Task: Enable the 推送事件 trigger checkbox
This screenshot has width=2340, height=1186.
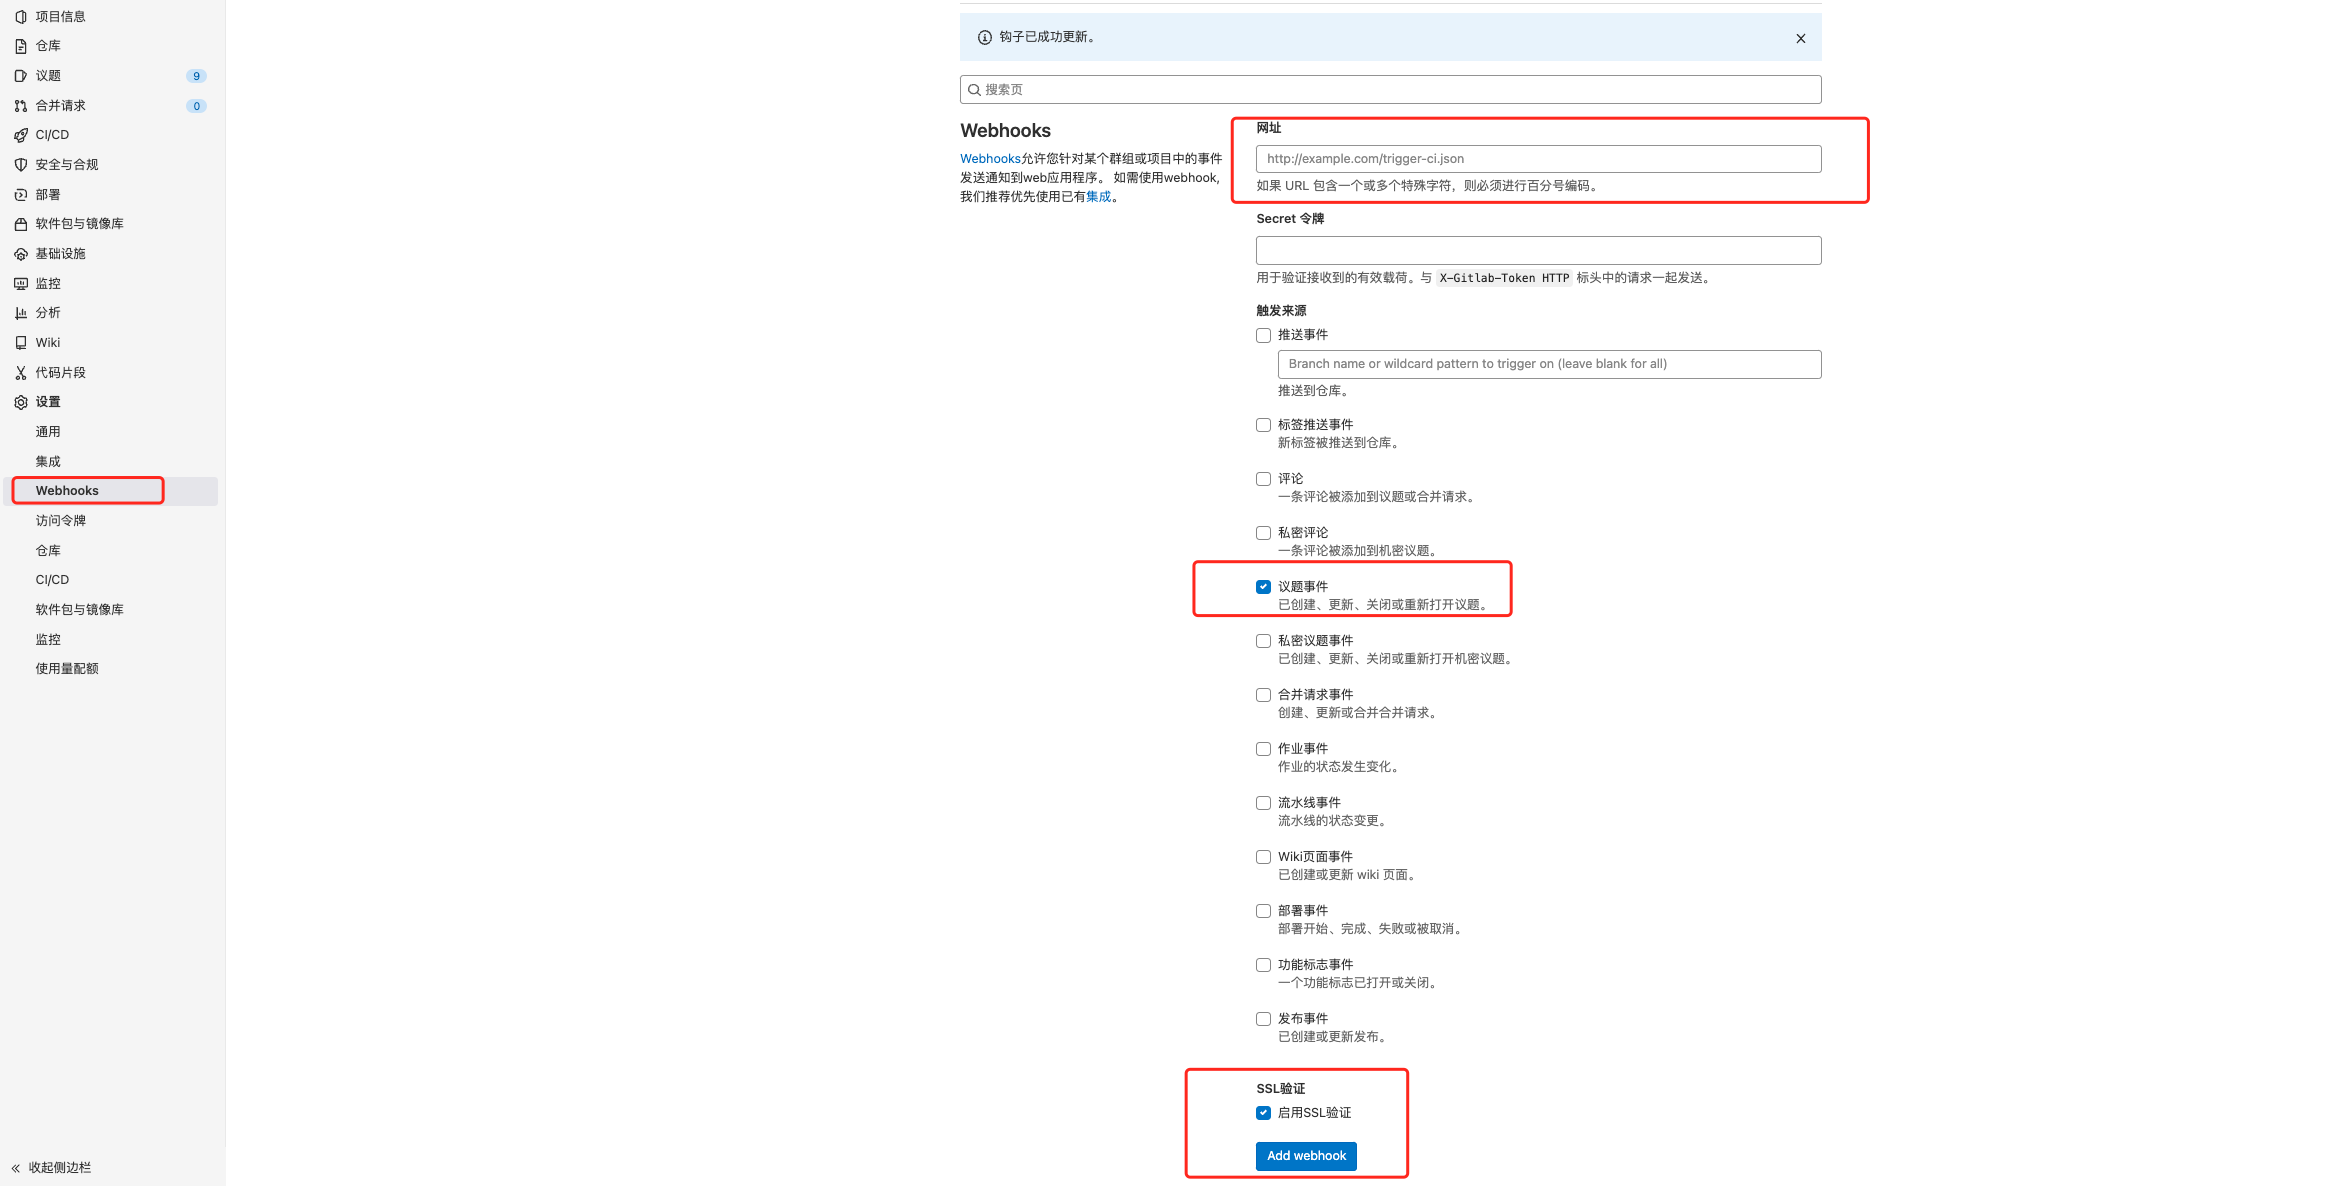Action: point(1263,335)
